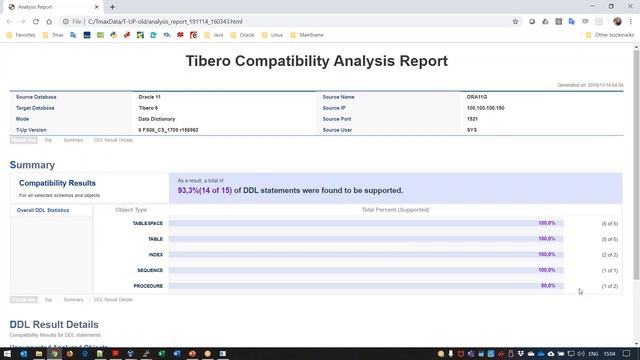
Task: Open the Java bookmark folder
Action: [x=213, y=35]
